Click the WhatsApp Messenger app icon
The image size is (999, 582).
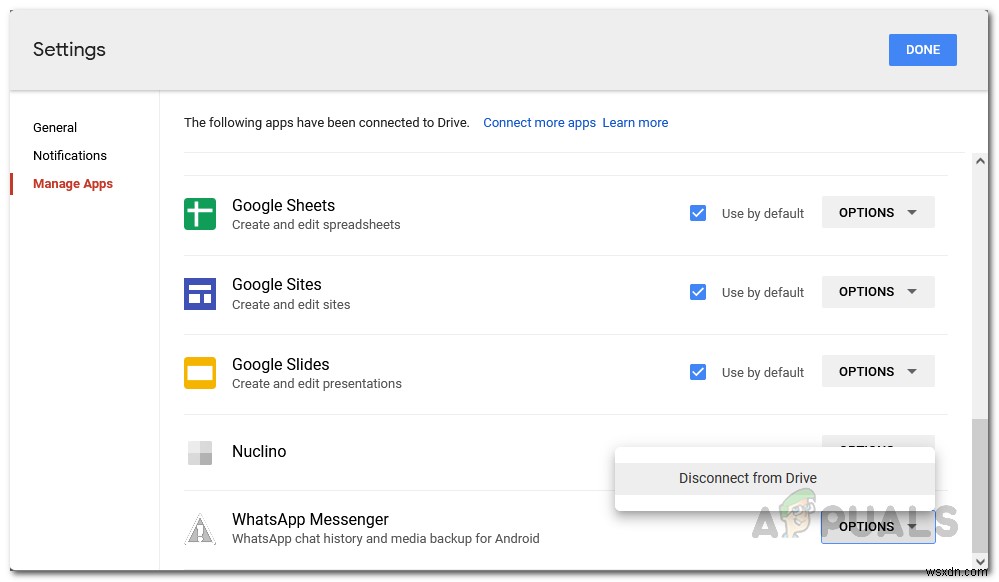coord(200,529)
